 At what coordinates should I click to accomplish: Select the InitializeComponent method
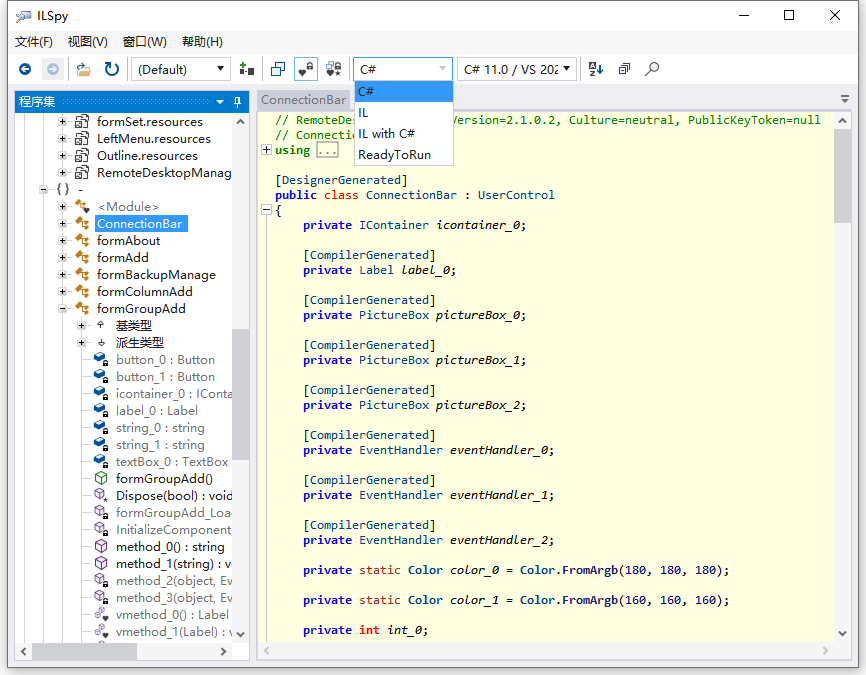coord(173,530)
